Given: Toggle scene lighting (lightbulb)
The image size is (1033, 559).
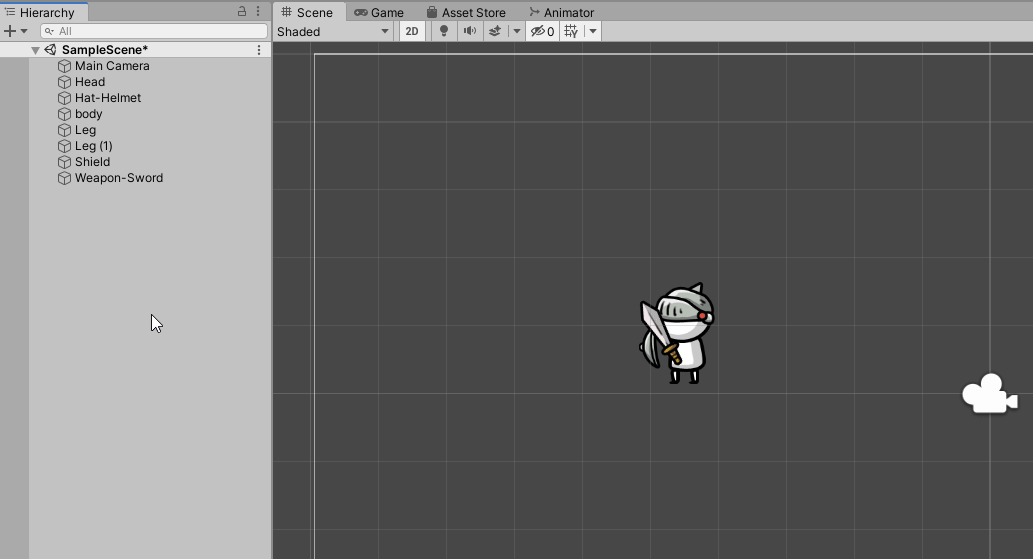Looking at the screenshot, I should click(444, 31).
